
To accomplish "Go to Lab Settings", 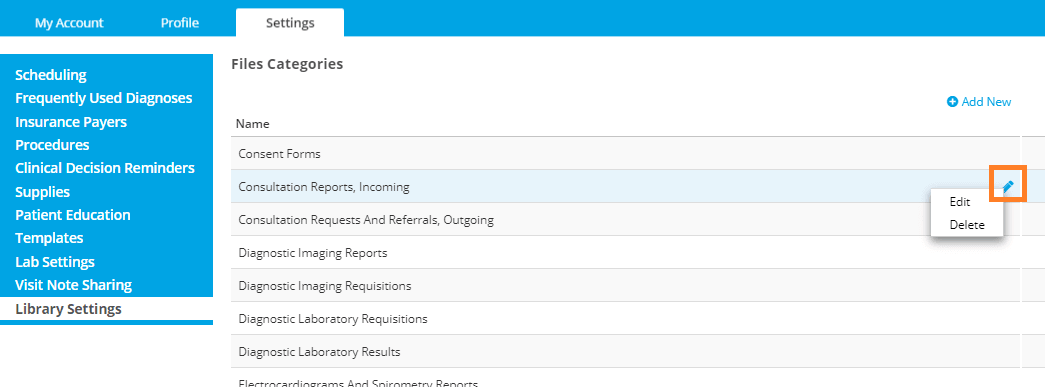I will [55, 262].
